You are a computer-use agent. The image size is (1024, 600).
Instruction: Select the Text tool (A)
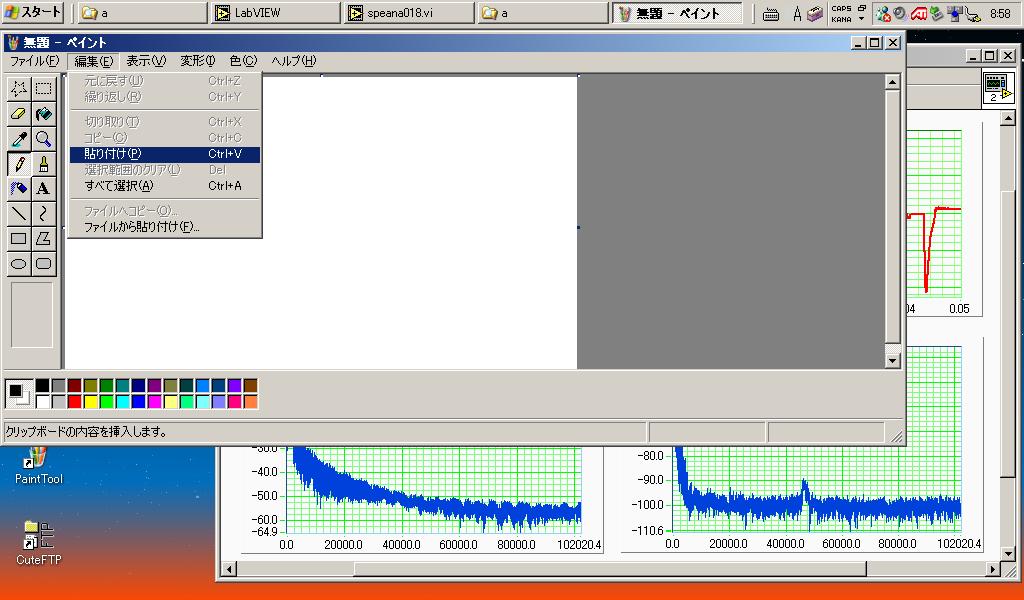(x=43, y=189)
